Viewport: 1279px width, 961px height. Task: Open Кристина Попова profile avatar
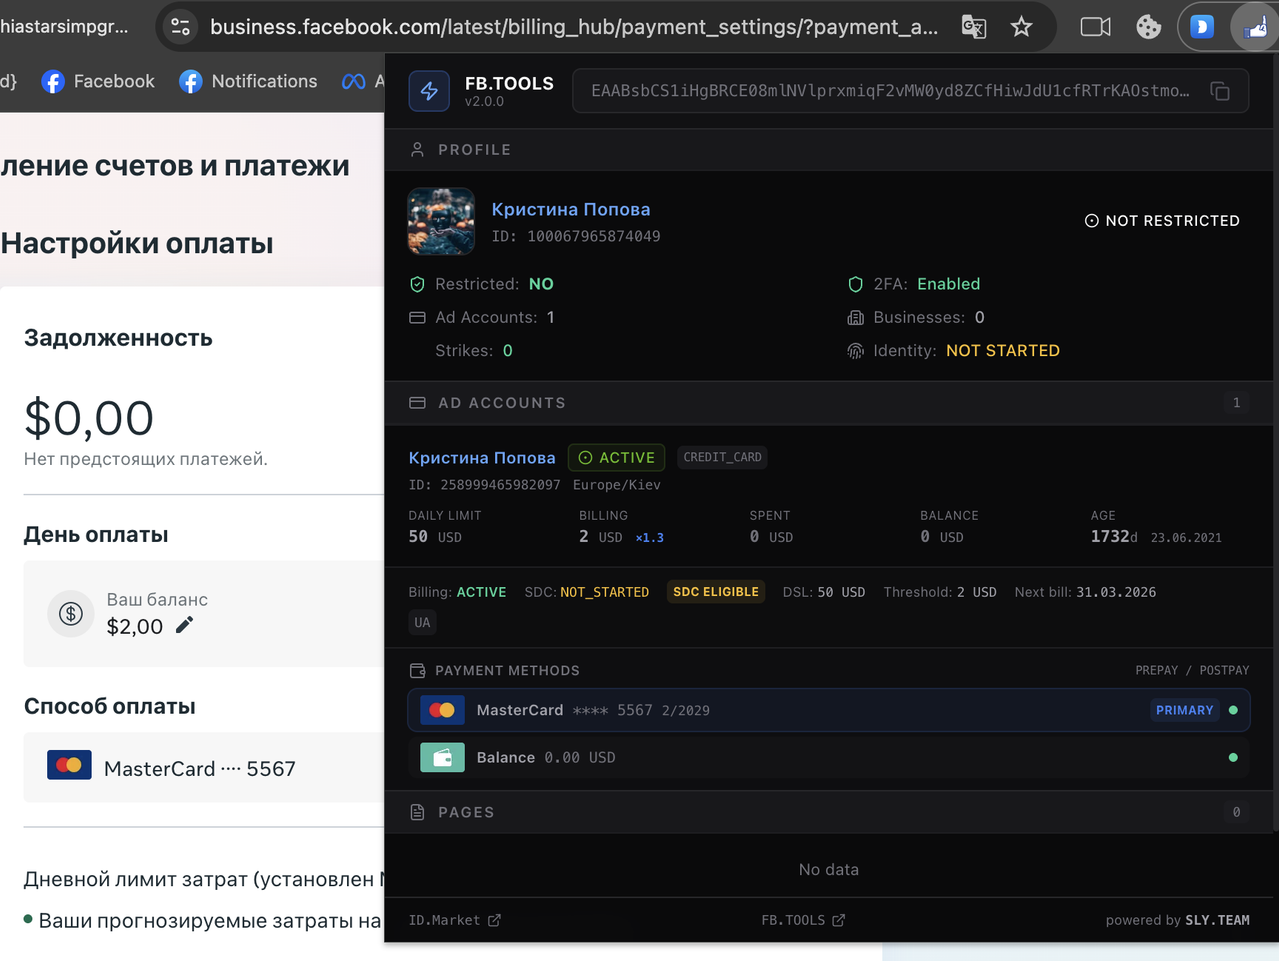tap(441, 221)
